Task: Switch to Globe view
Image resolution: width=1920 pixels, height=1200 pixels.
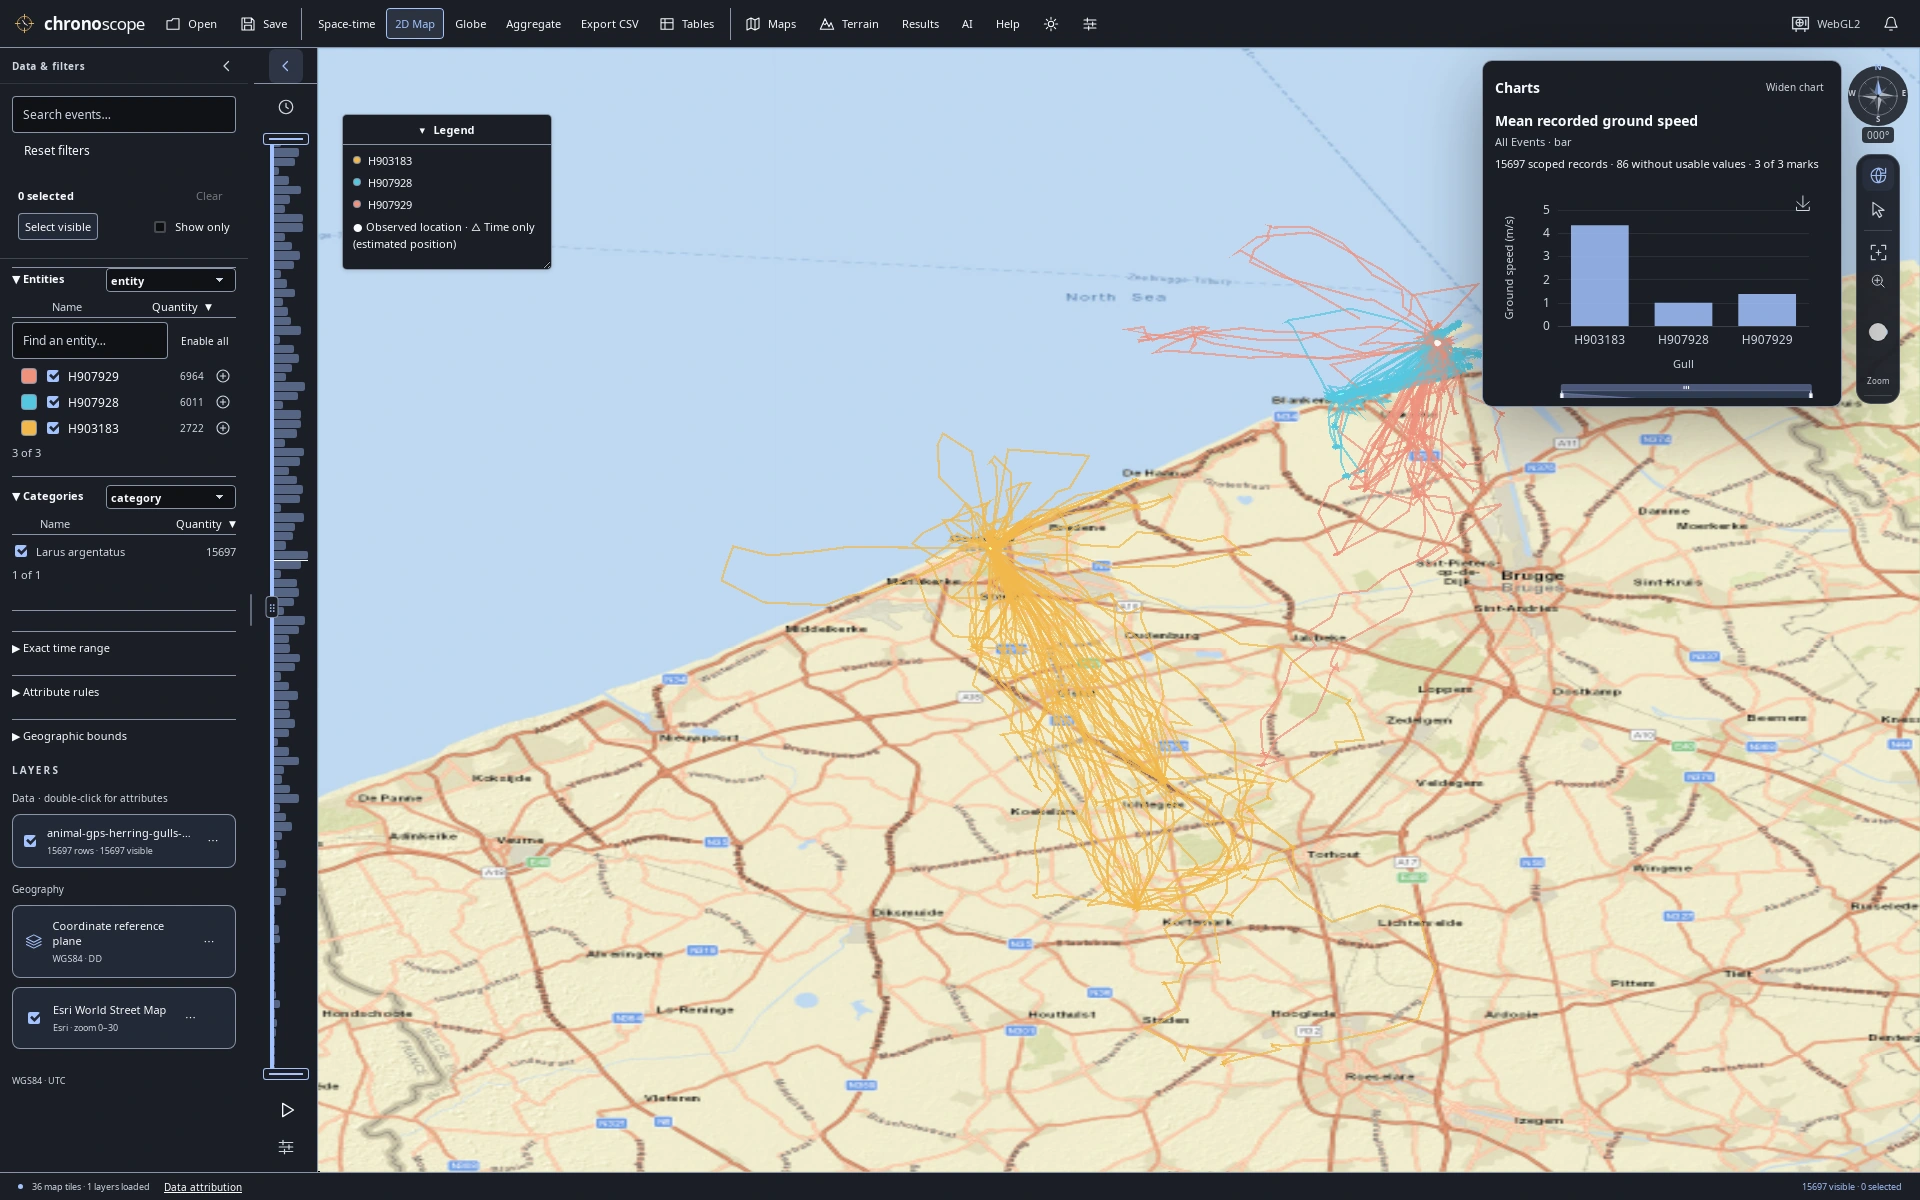Action: pos(470,24)
